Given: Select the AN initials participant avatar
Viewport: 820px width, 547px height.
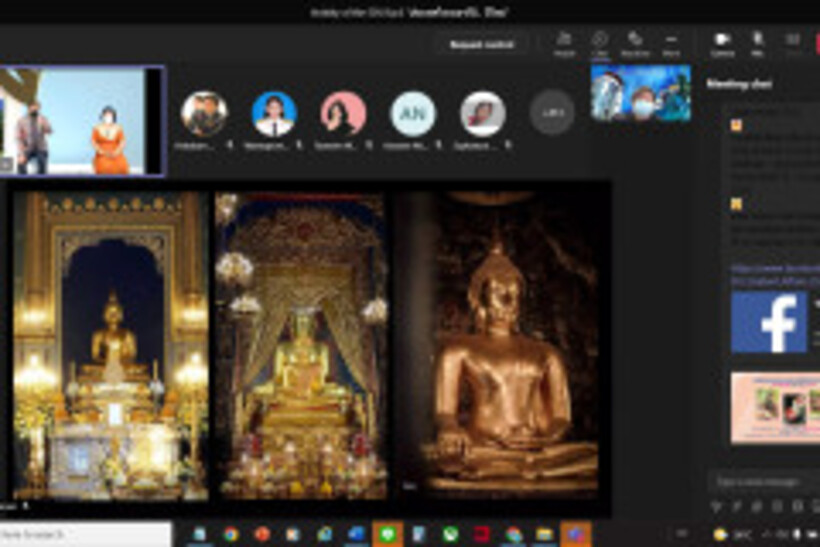Looking at the screenshot, I should click(x=413, y=113).
